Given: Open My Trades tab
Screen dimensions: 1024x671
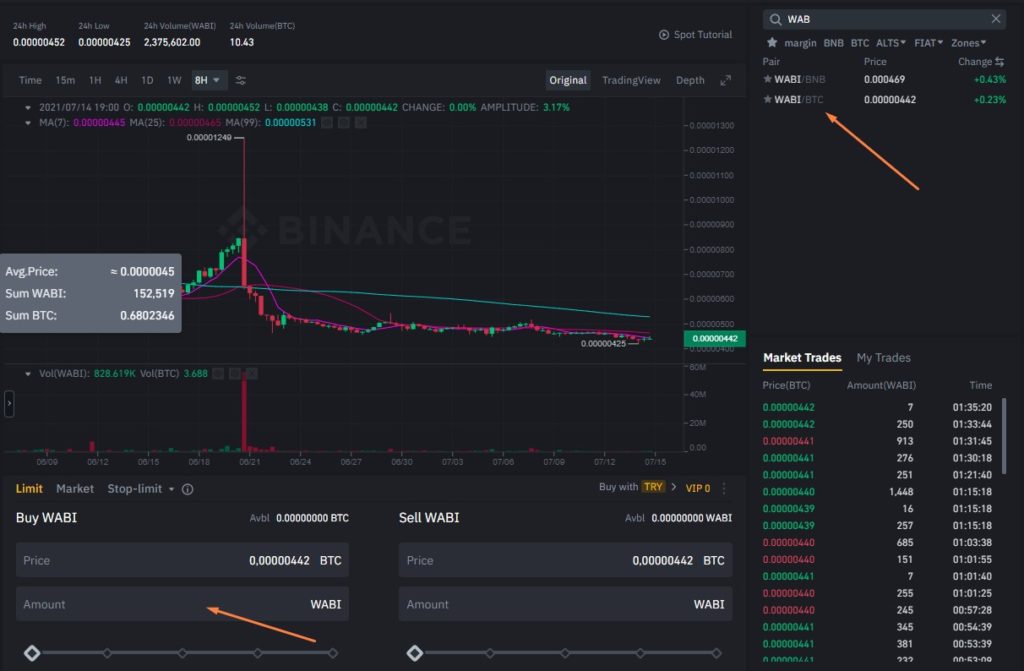Looking at the screenshot, I should 883,358.
